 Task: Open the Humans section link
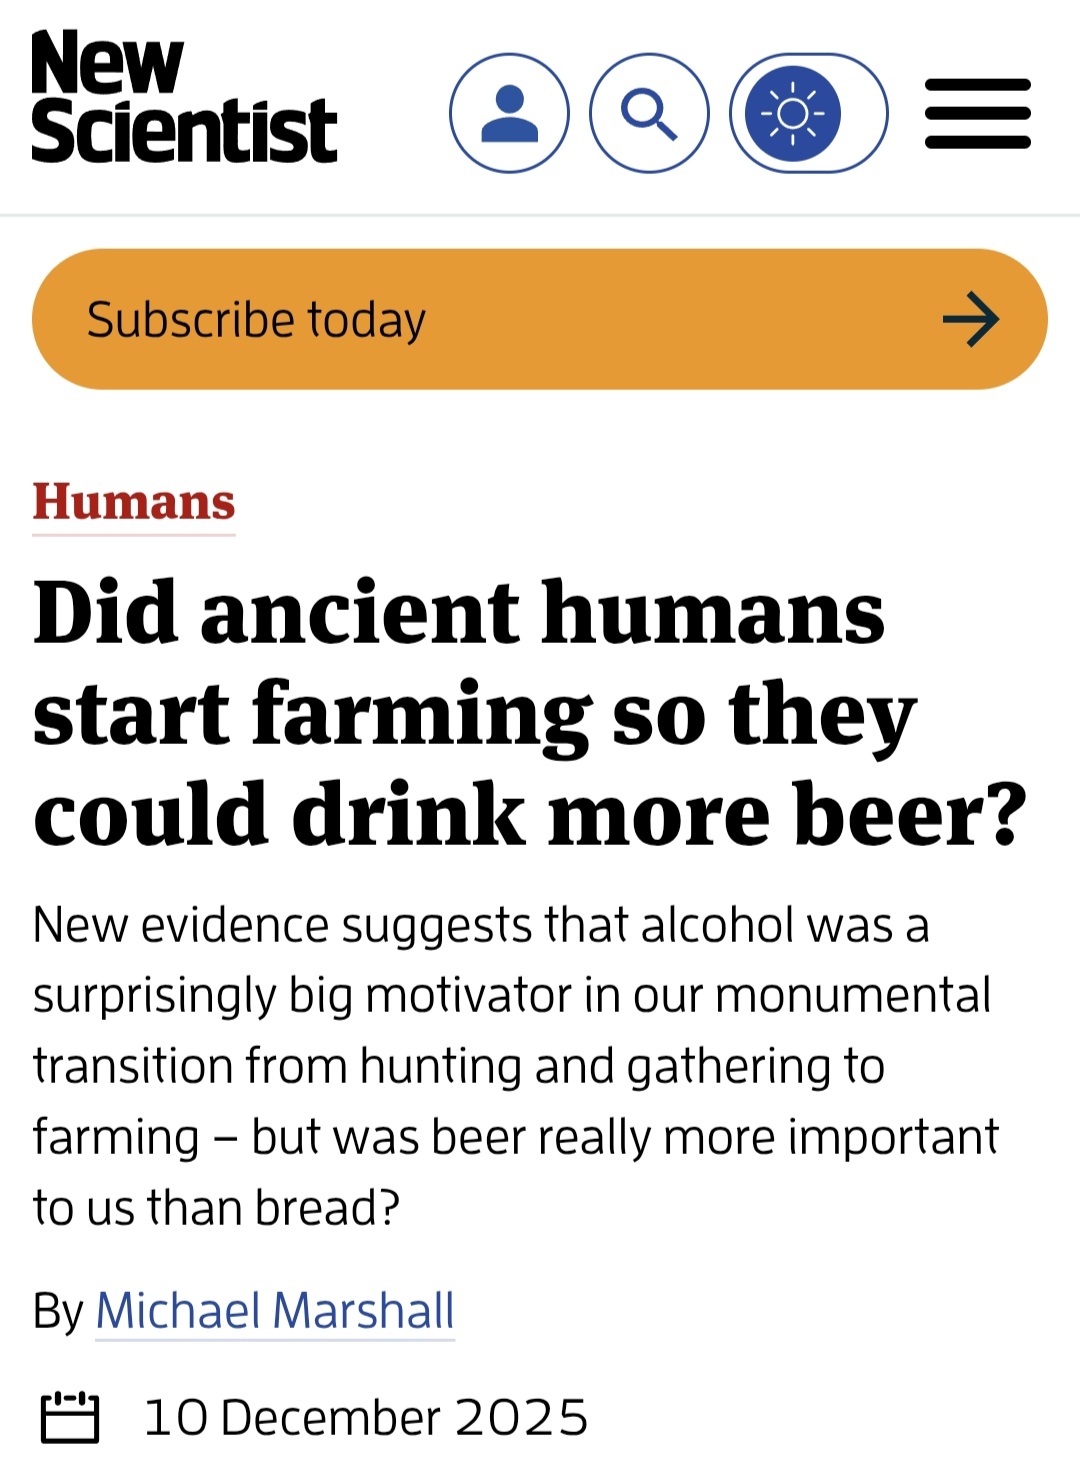[134, 502]
